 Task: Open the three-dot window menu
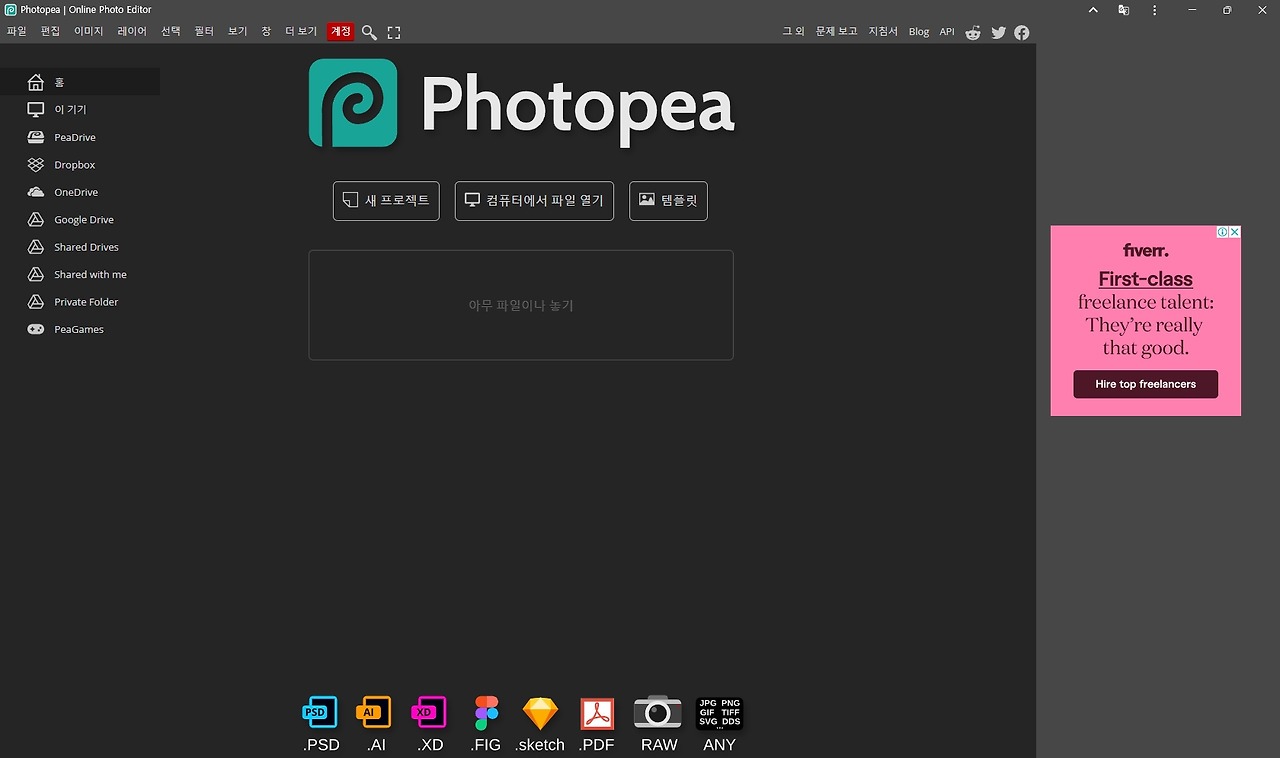[x=1155, y=10]
